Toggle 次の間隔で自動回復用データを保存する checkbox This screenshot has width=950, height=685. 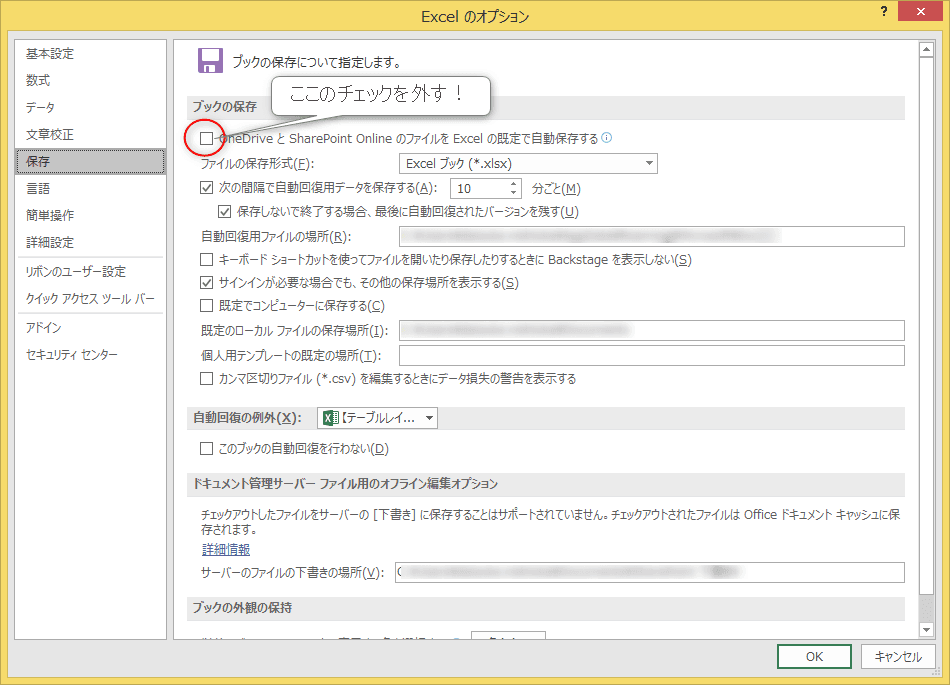[207, 188]
